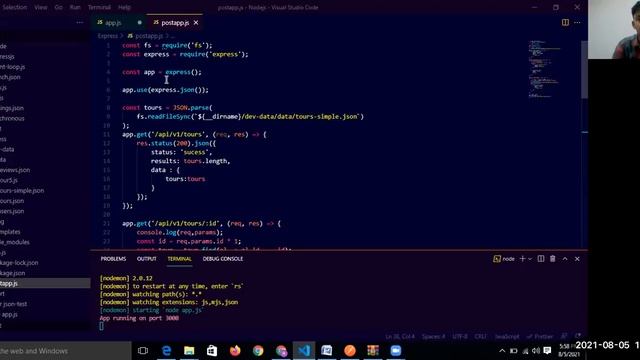Split the editor to the right
Viewport: 640px width, 360px height.
pyautogui.click(x=565, y=22)
